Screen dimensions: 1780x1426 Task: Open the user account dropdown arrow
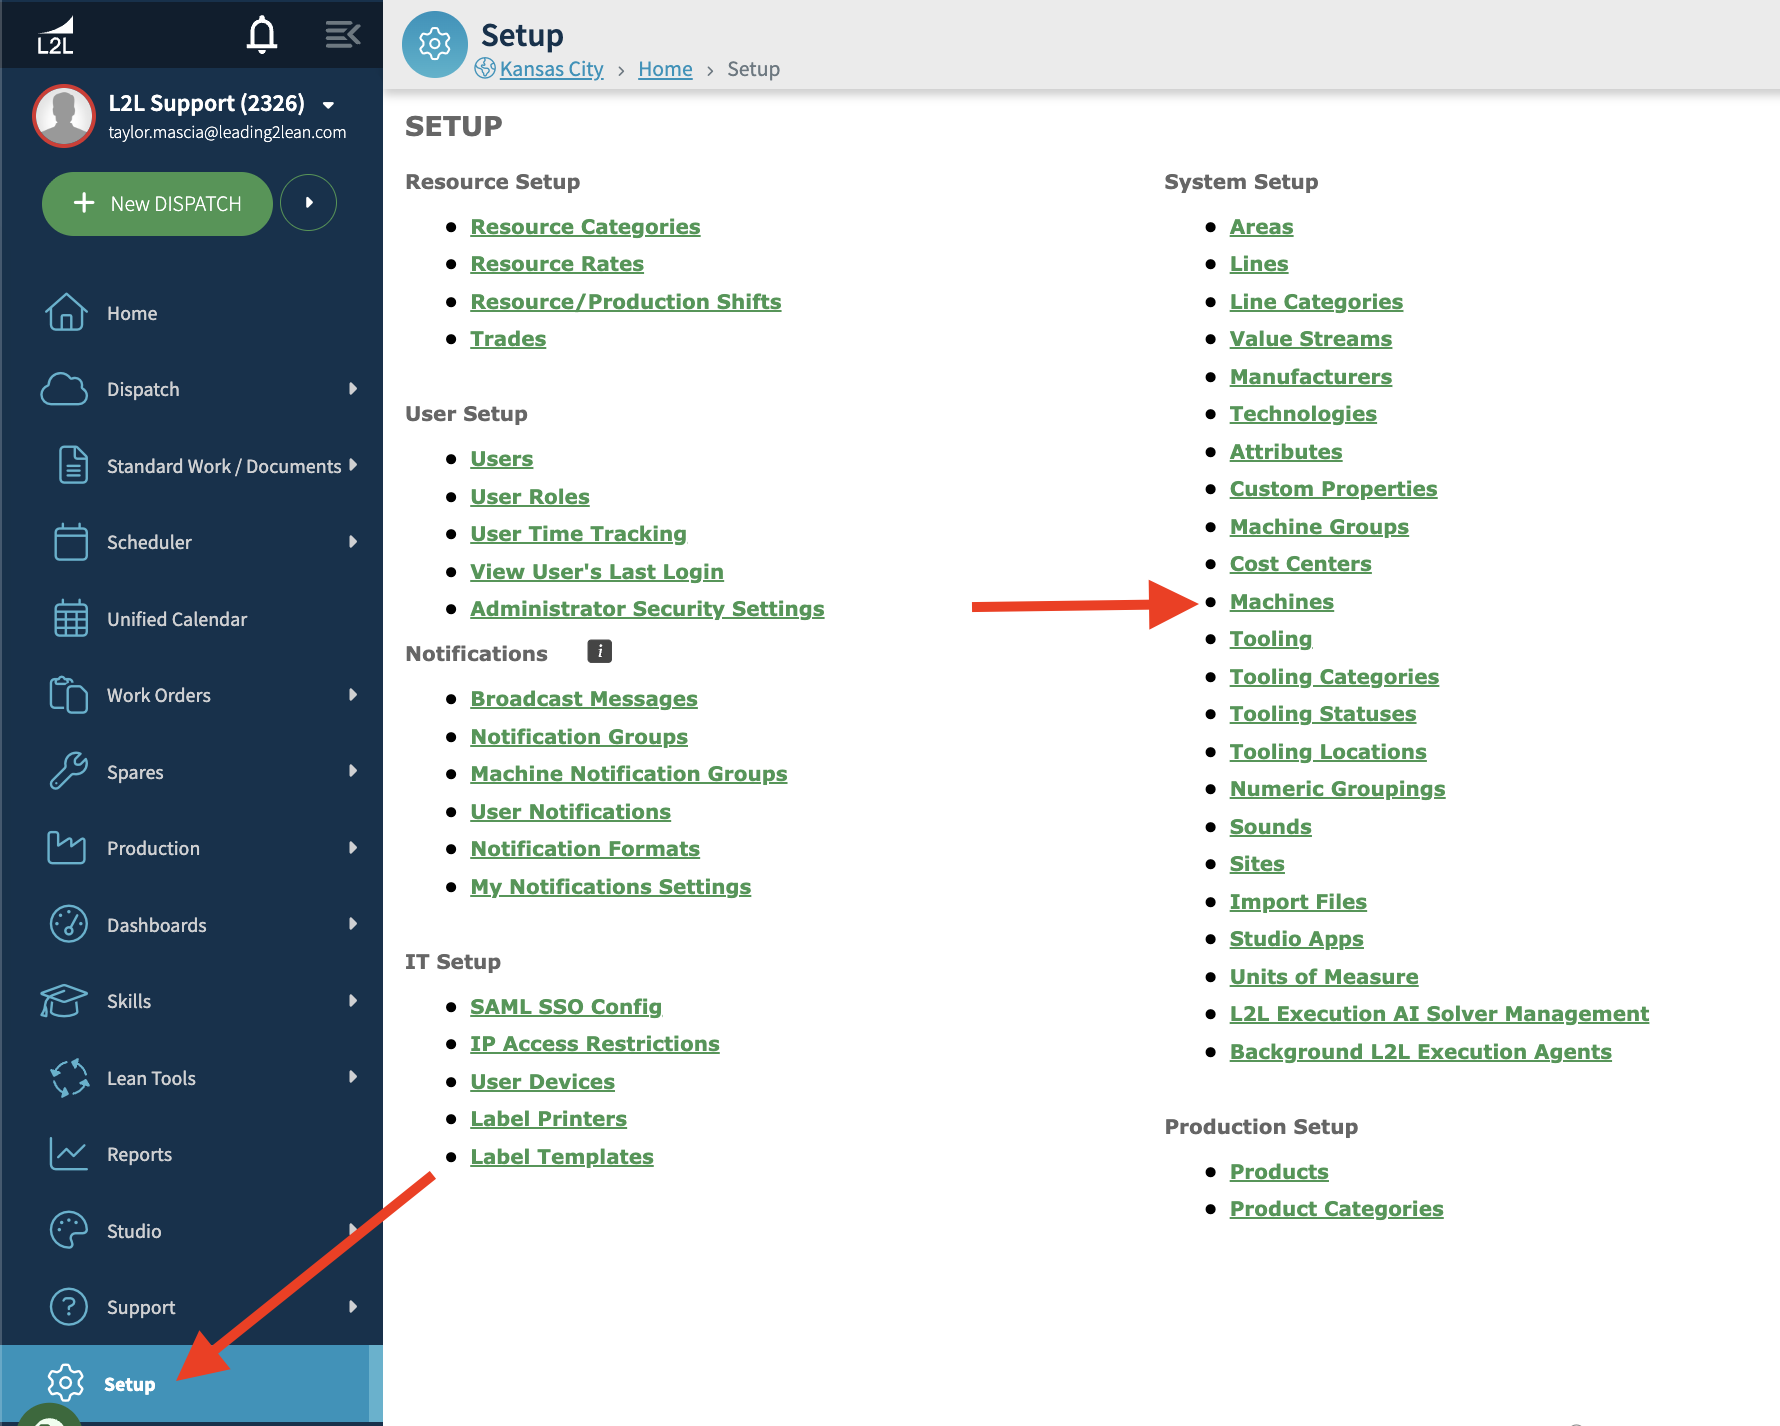[x=328, y=105]
